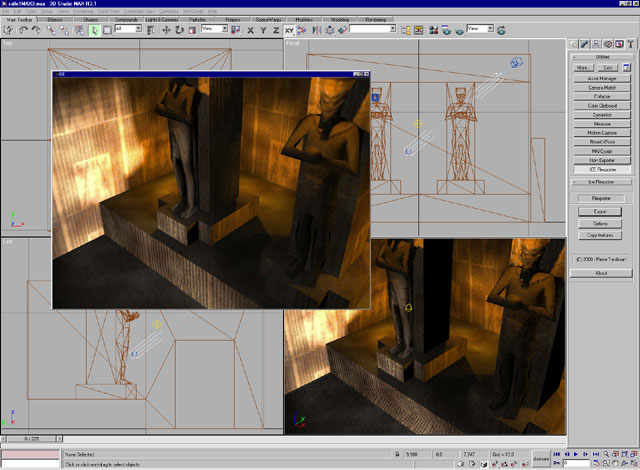The image size is (640, 470).
Task: Click the Render Scene teapot icon
Action: click(447, 30)
